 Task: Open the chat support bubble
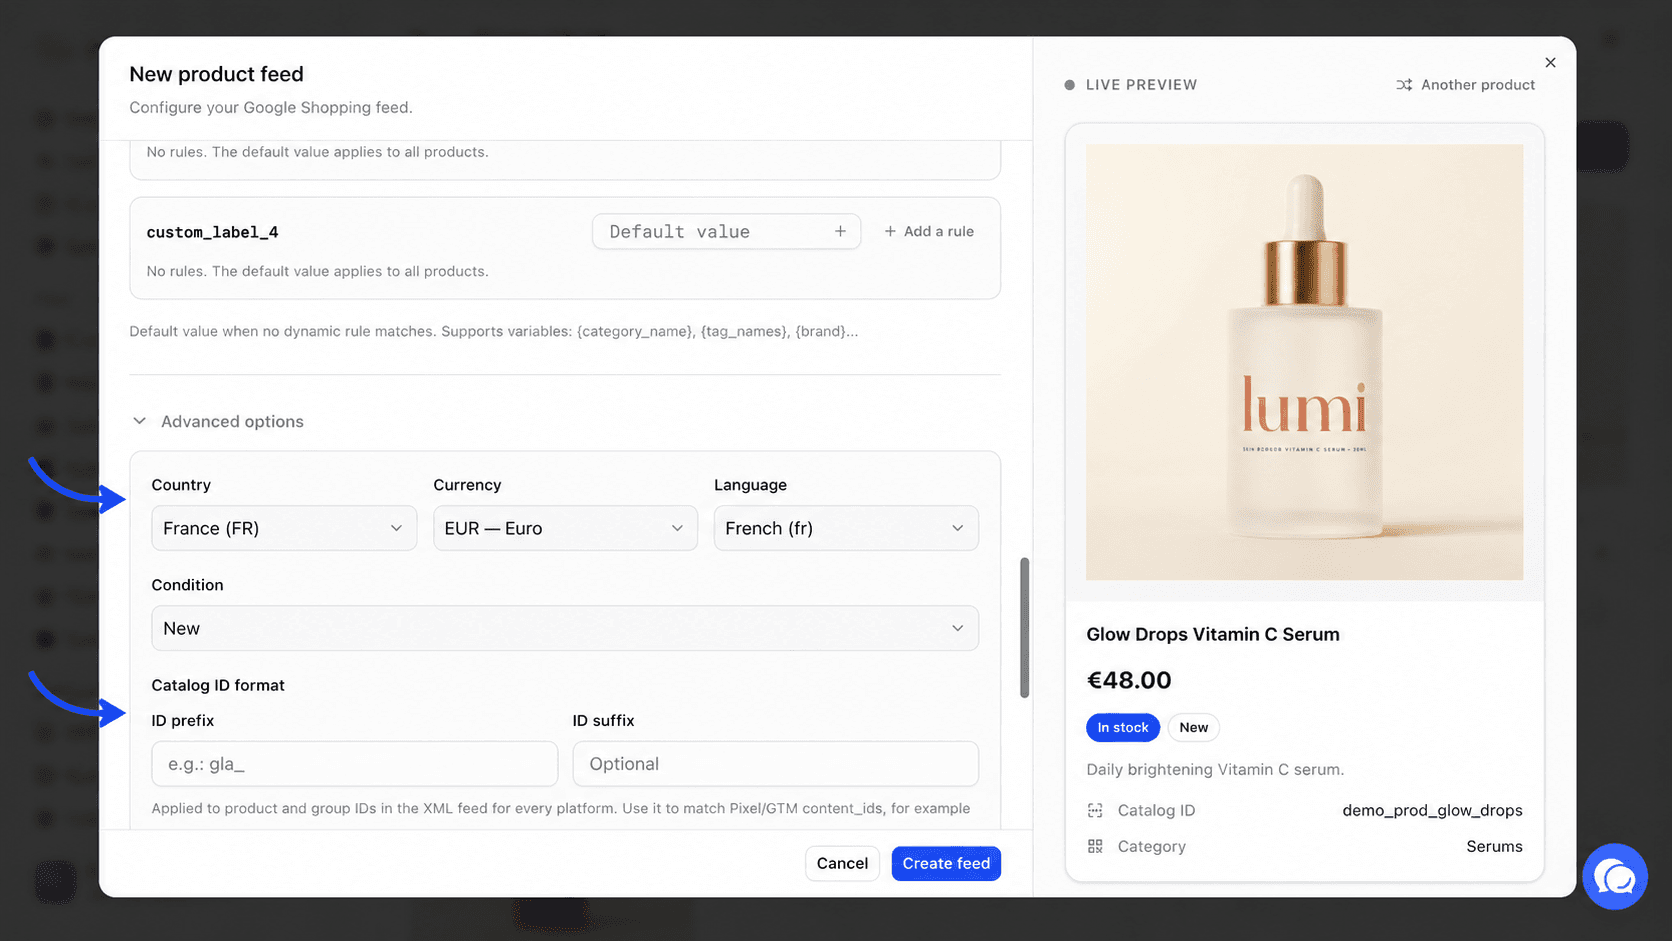[1615, 877]
